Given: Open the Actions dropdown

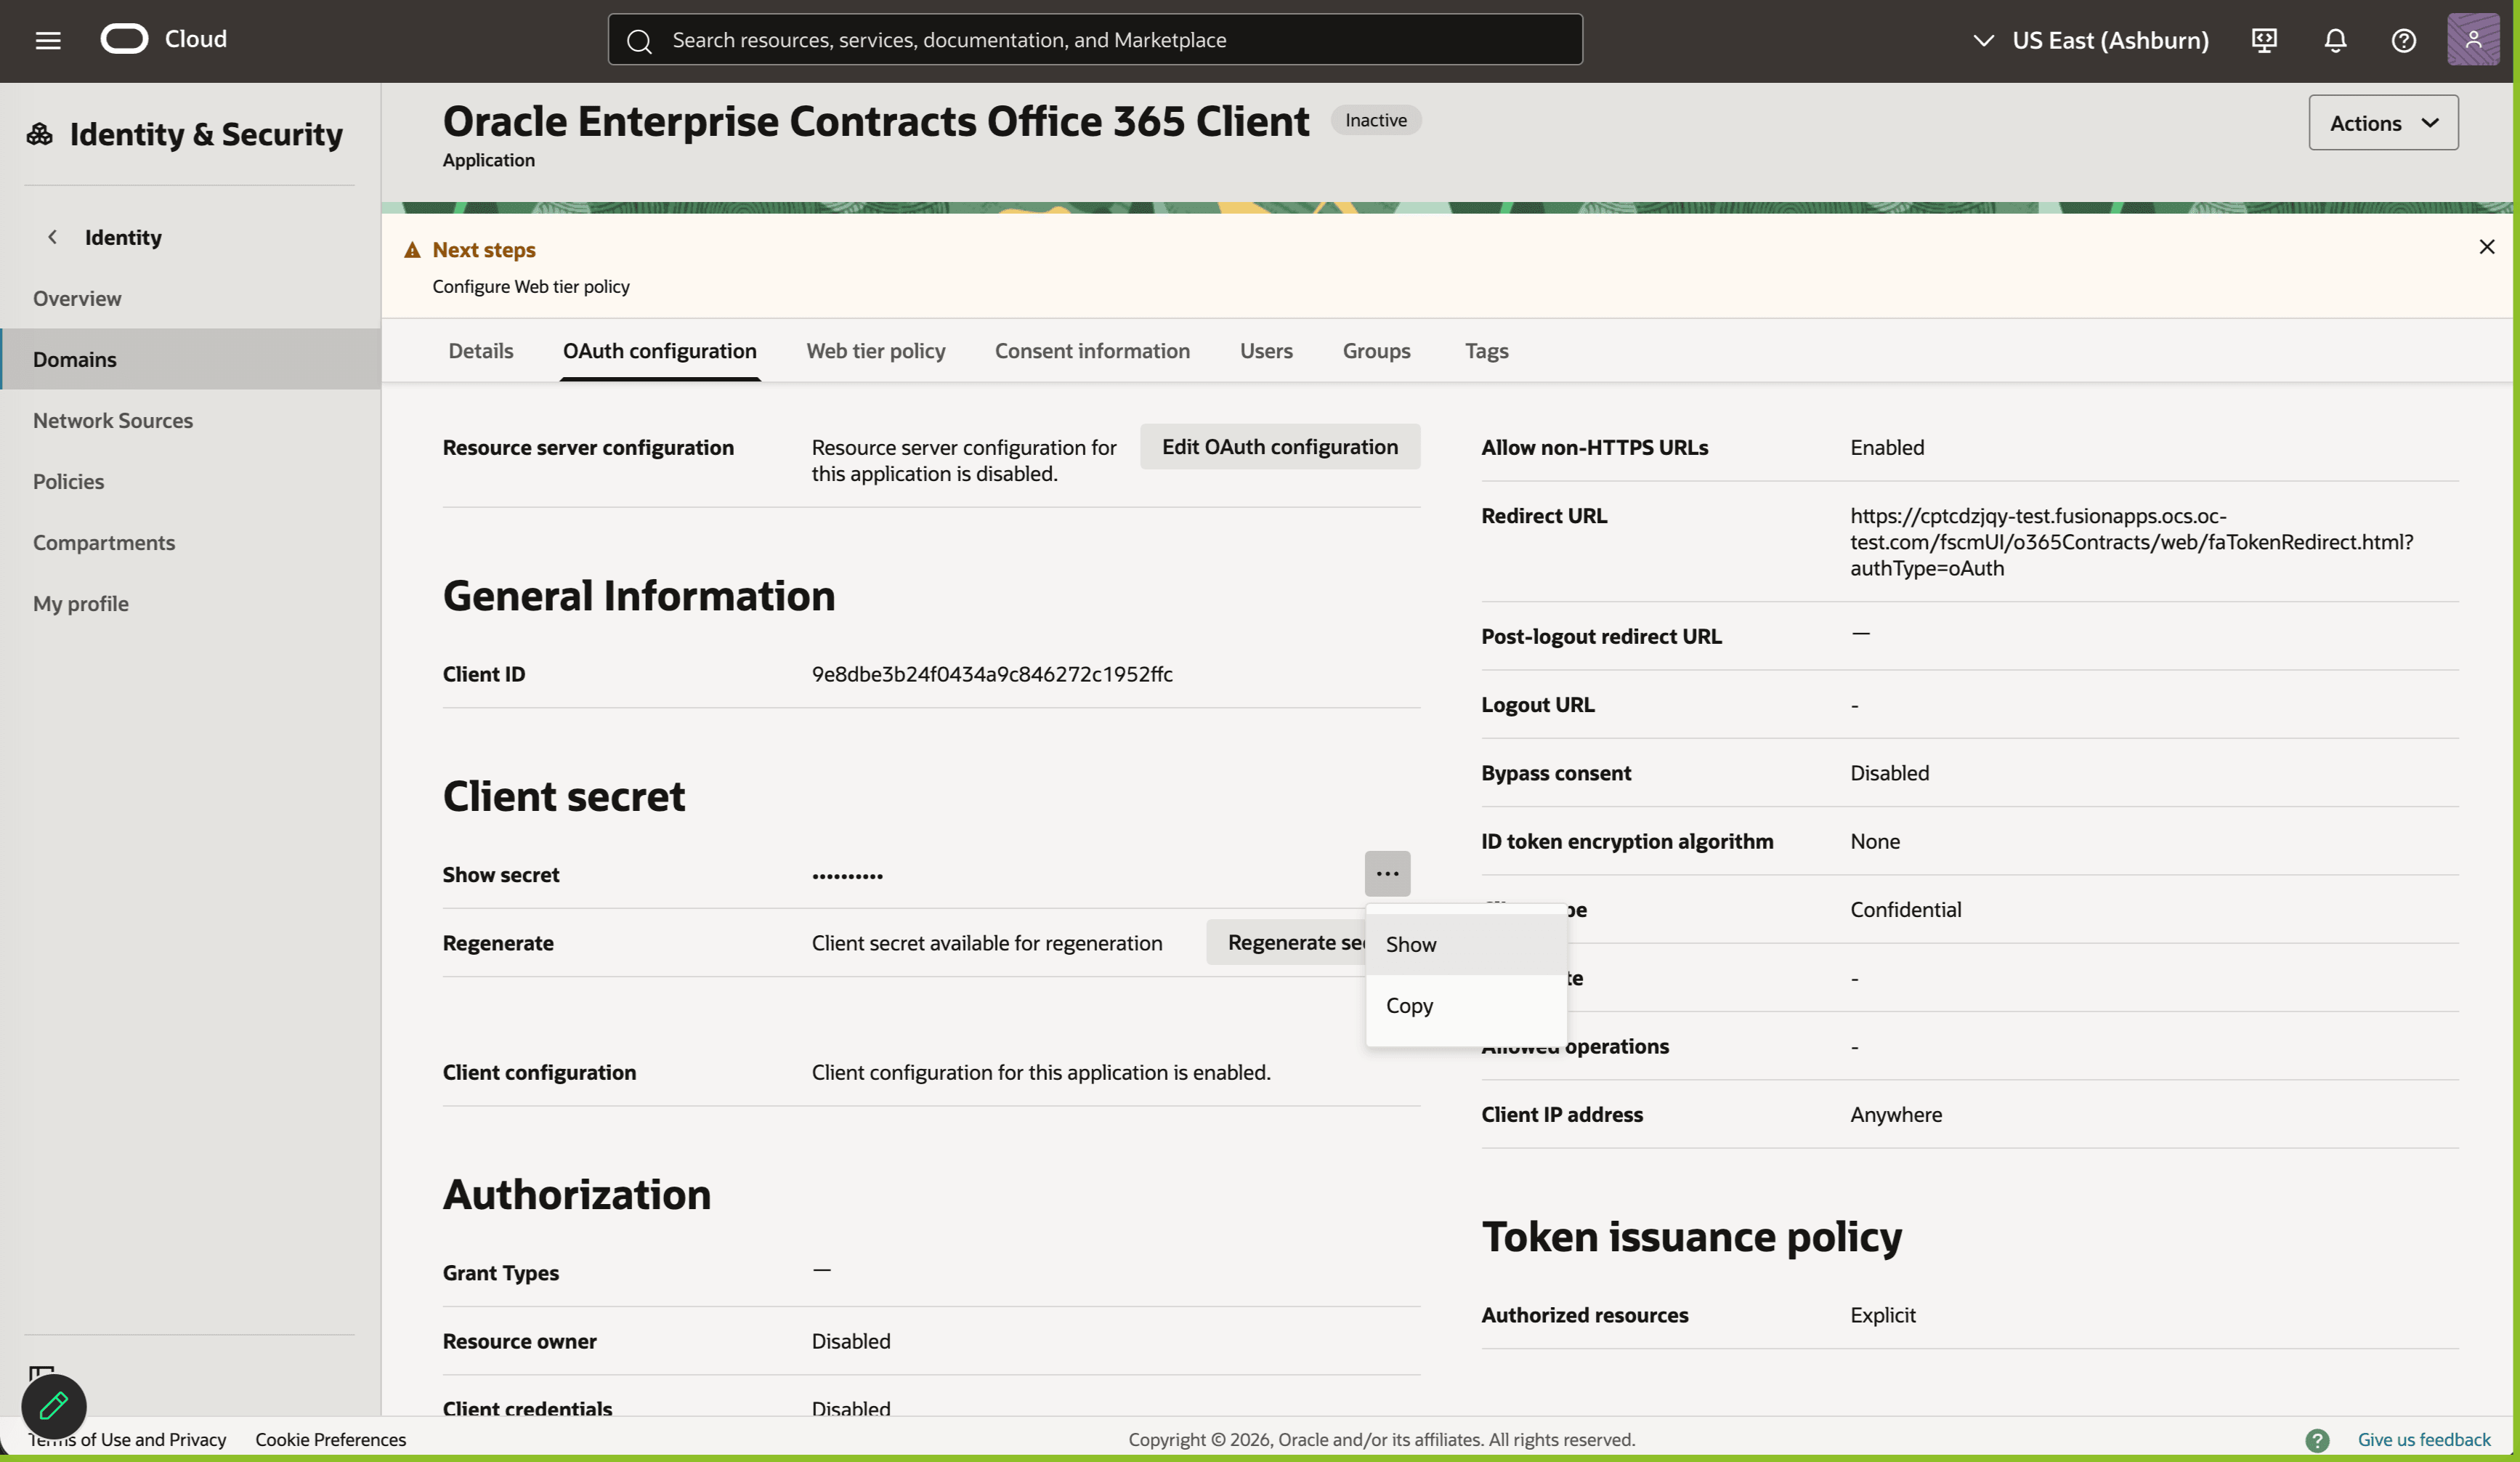Looking at the screenshot, I should pyautogui.click(x=2383, y=123).
